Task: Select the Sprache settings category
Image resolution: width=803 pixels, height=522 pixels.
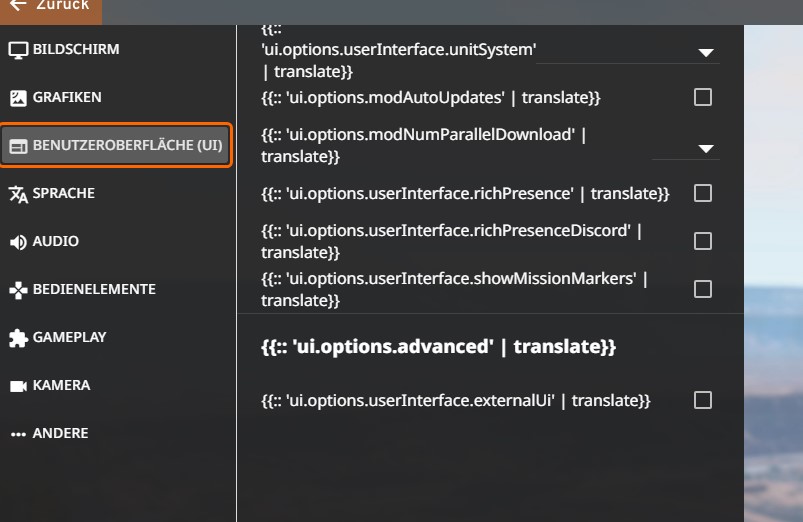Action: click(x=63, y=194)
